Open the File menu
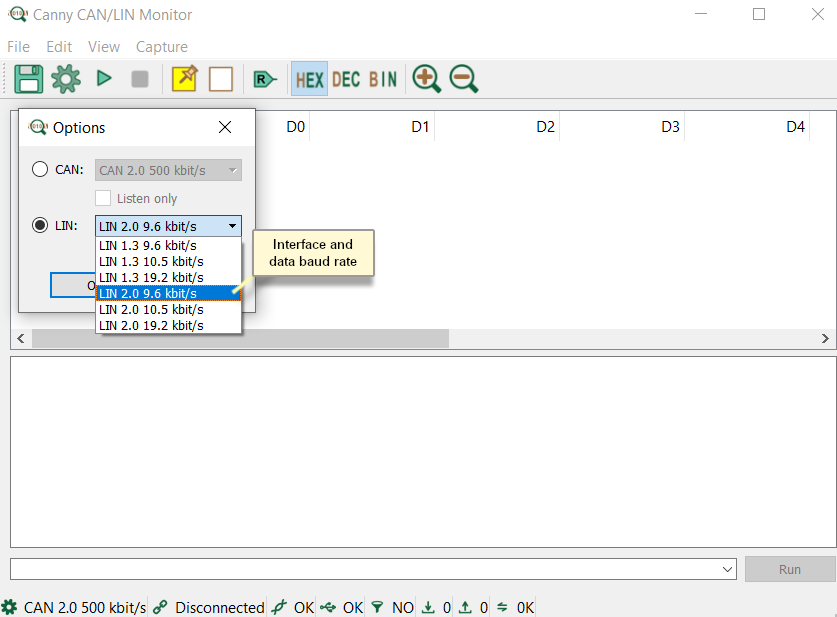 pyautogui.click(x=18, y=47)
